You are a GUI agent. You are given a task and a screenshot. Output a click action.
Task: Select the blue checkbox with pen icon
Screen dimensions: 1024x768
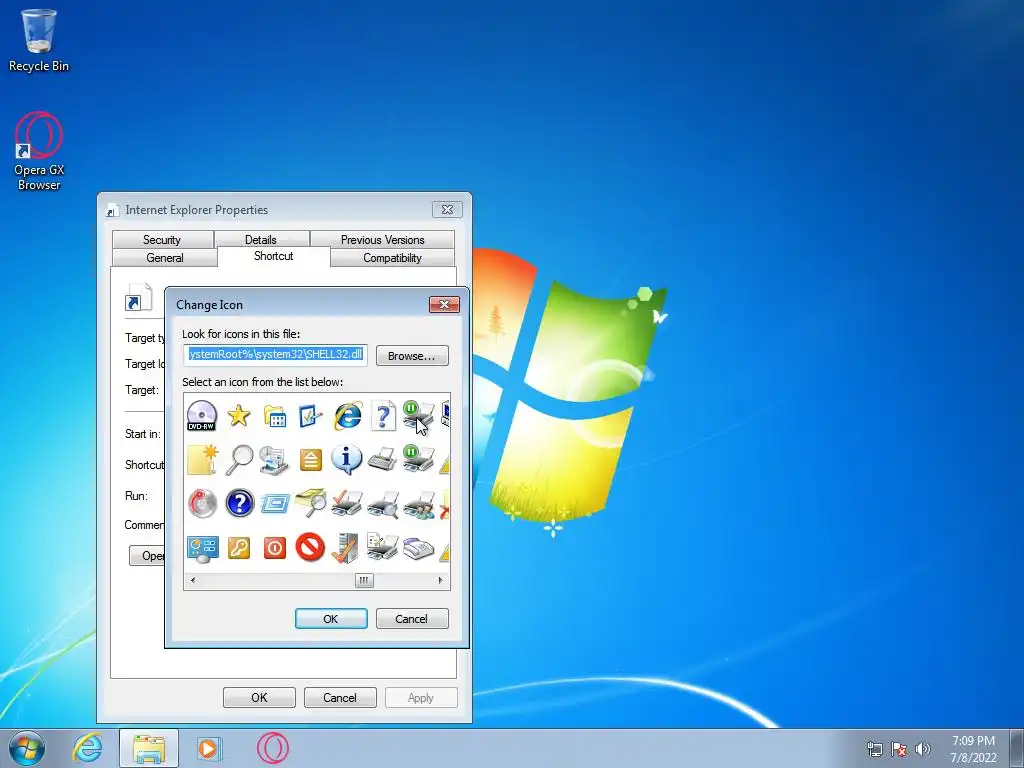click(x=310, y=415)
